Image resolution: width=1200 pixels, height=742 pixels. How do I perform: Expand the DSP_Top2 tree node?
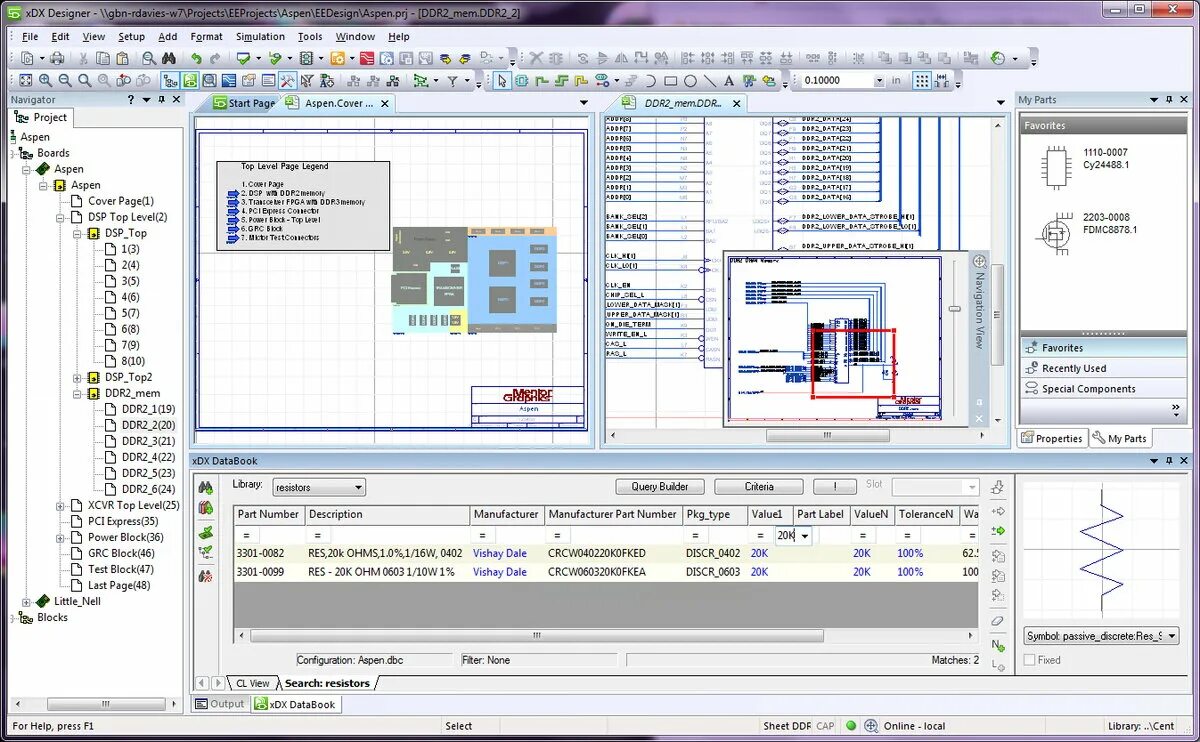77,377
